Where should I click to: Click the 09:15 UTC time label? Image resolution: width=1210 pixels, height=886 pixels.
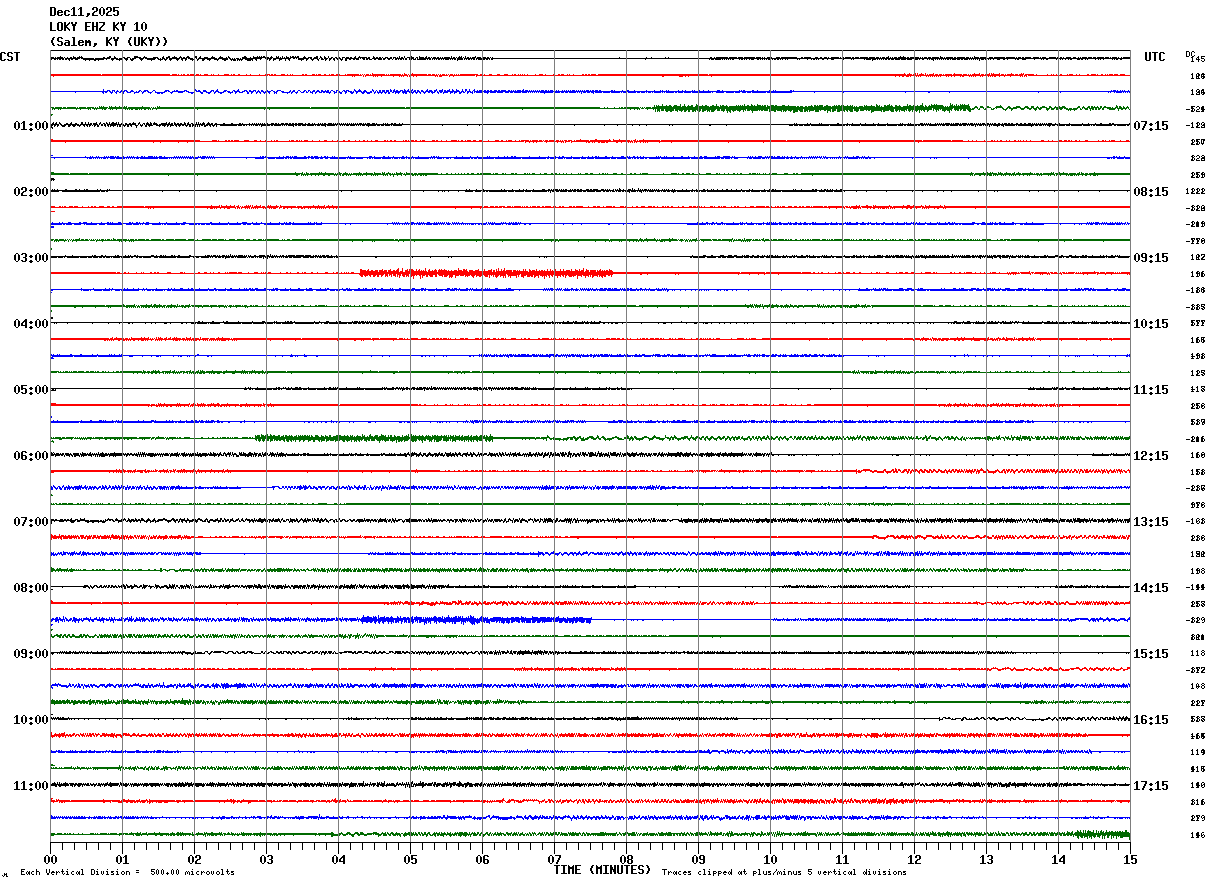point(1150,258)
